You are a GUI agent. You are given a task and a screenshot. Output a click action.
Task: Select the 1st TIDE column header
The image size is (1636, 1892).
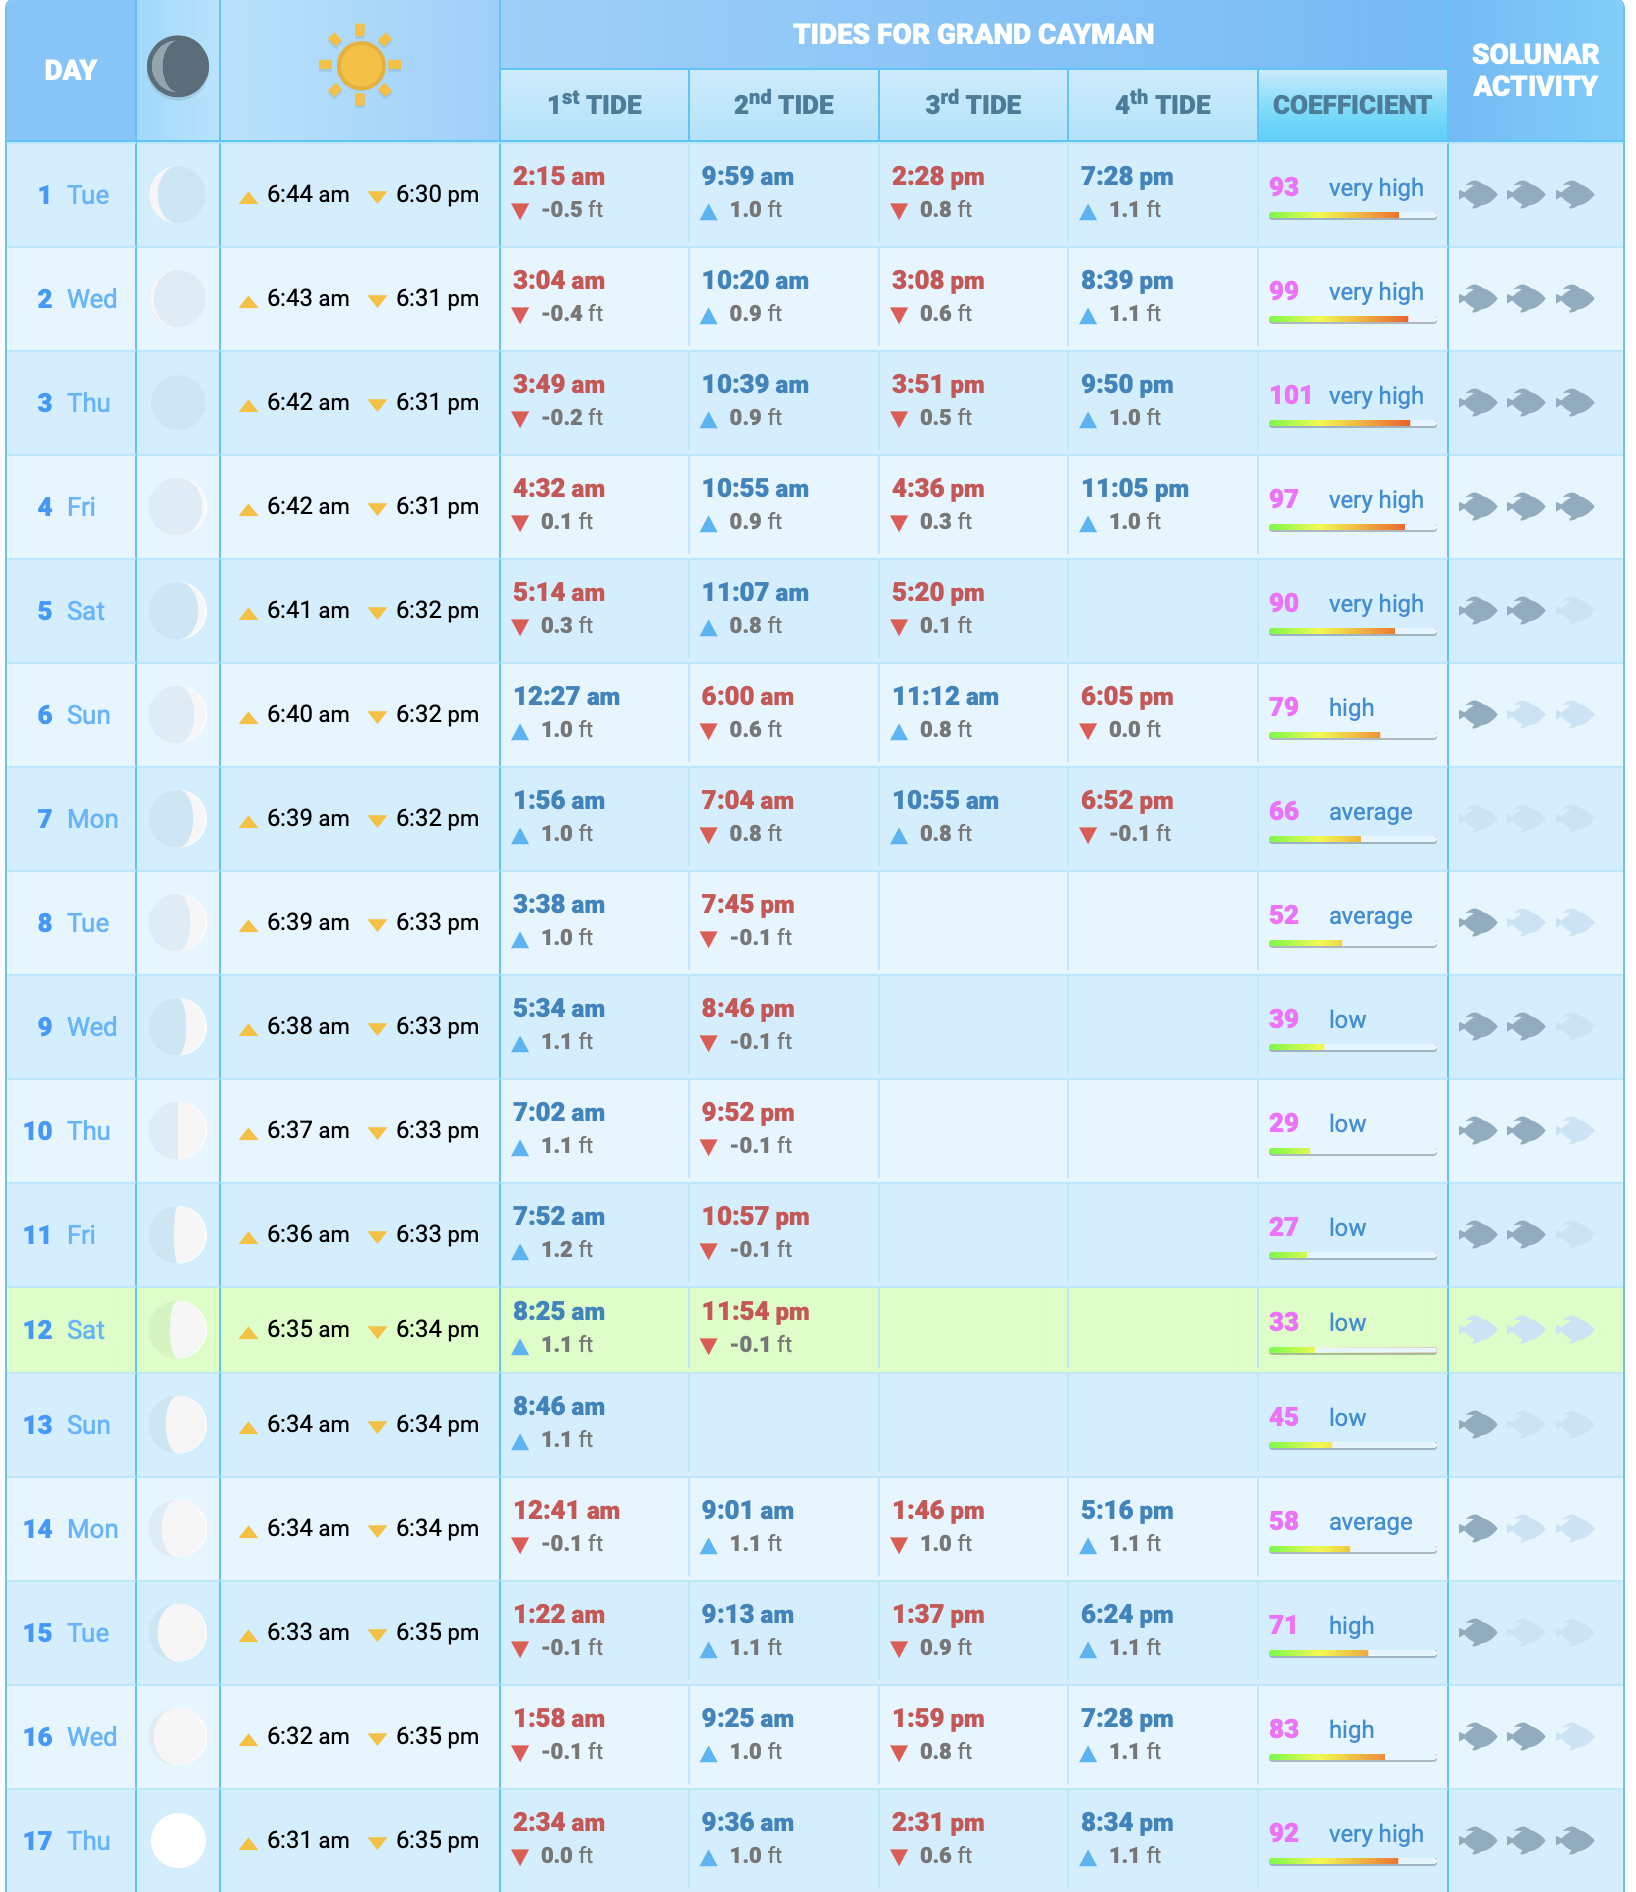pos(594,105)
